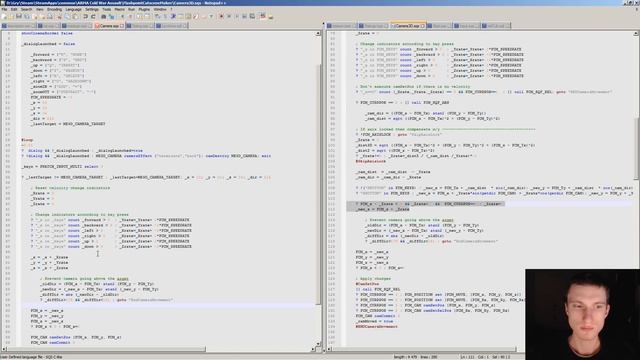Open the Language menu
640x360 pixels.
(x=73, y=9)
